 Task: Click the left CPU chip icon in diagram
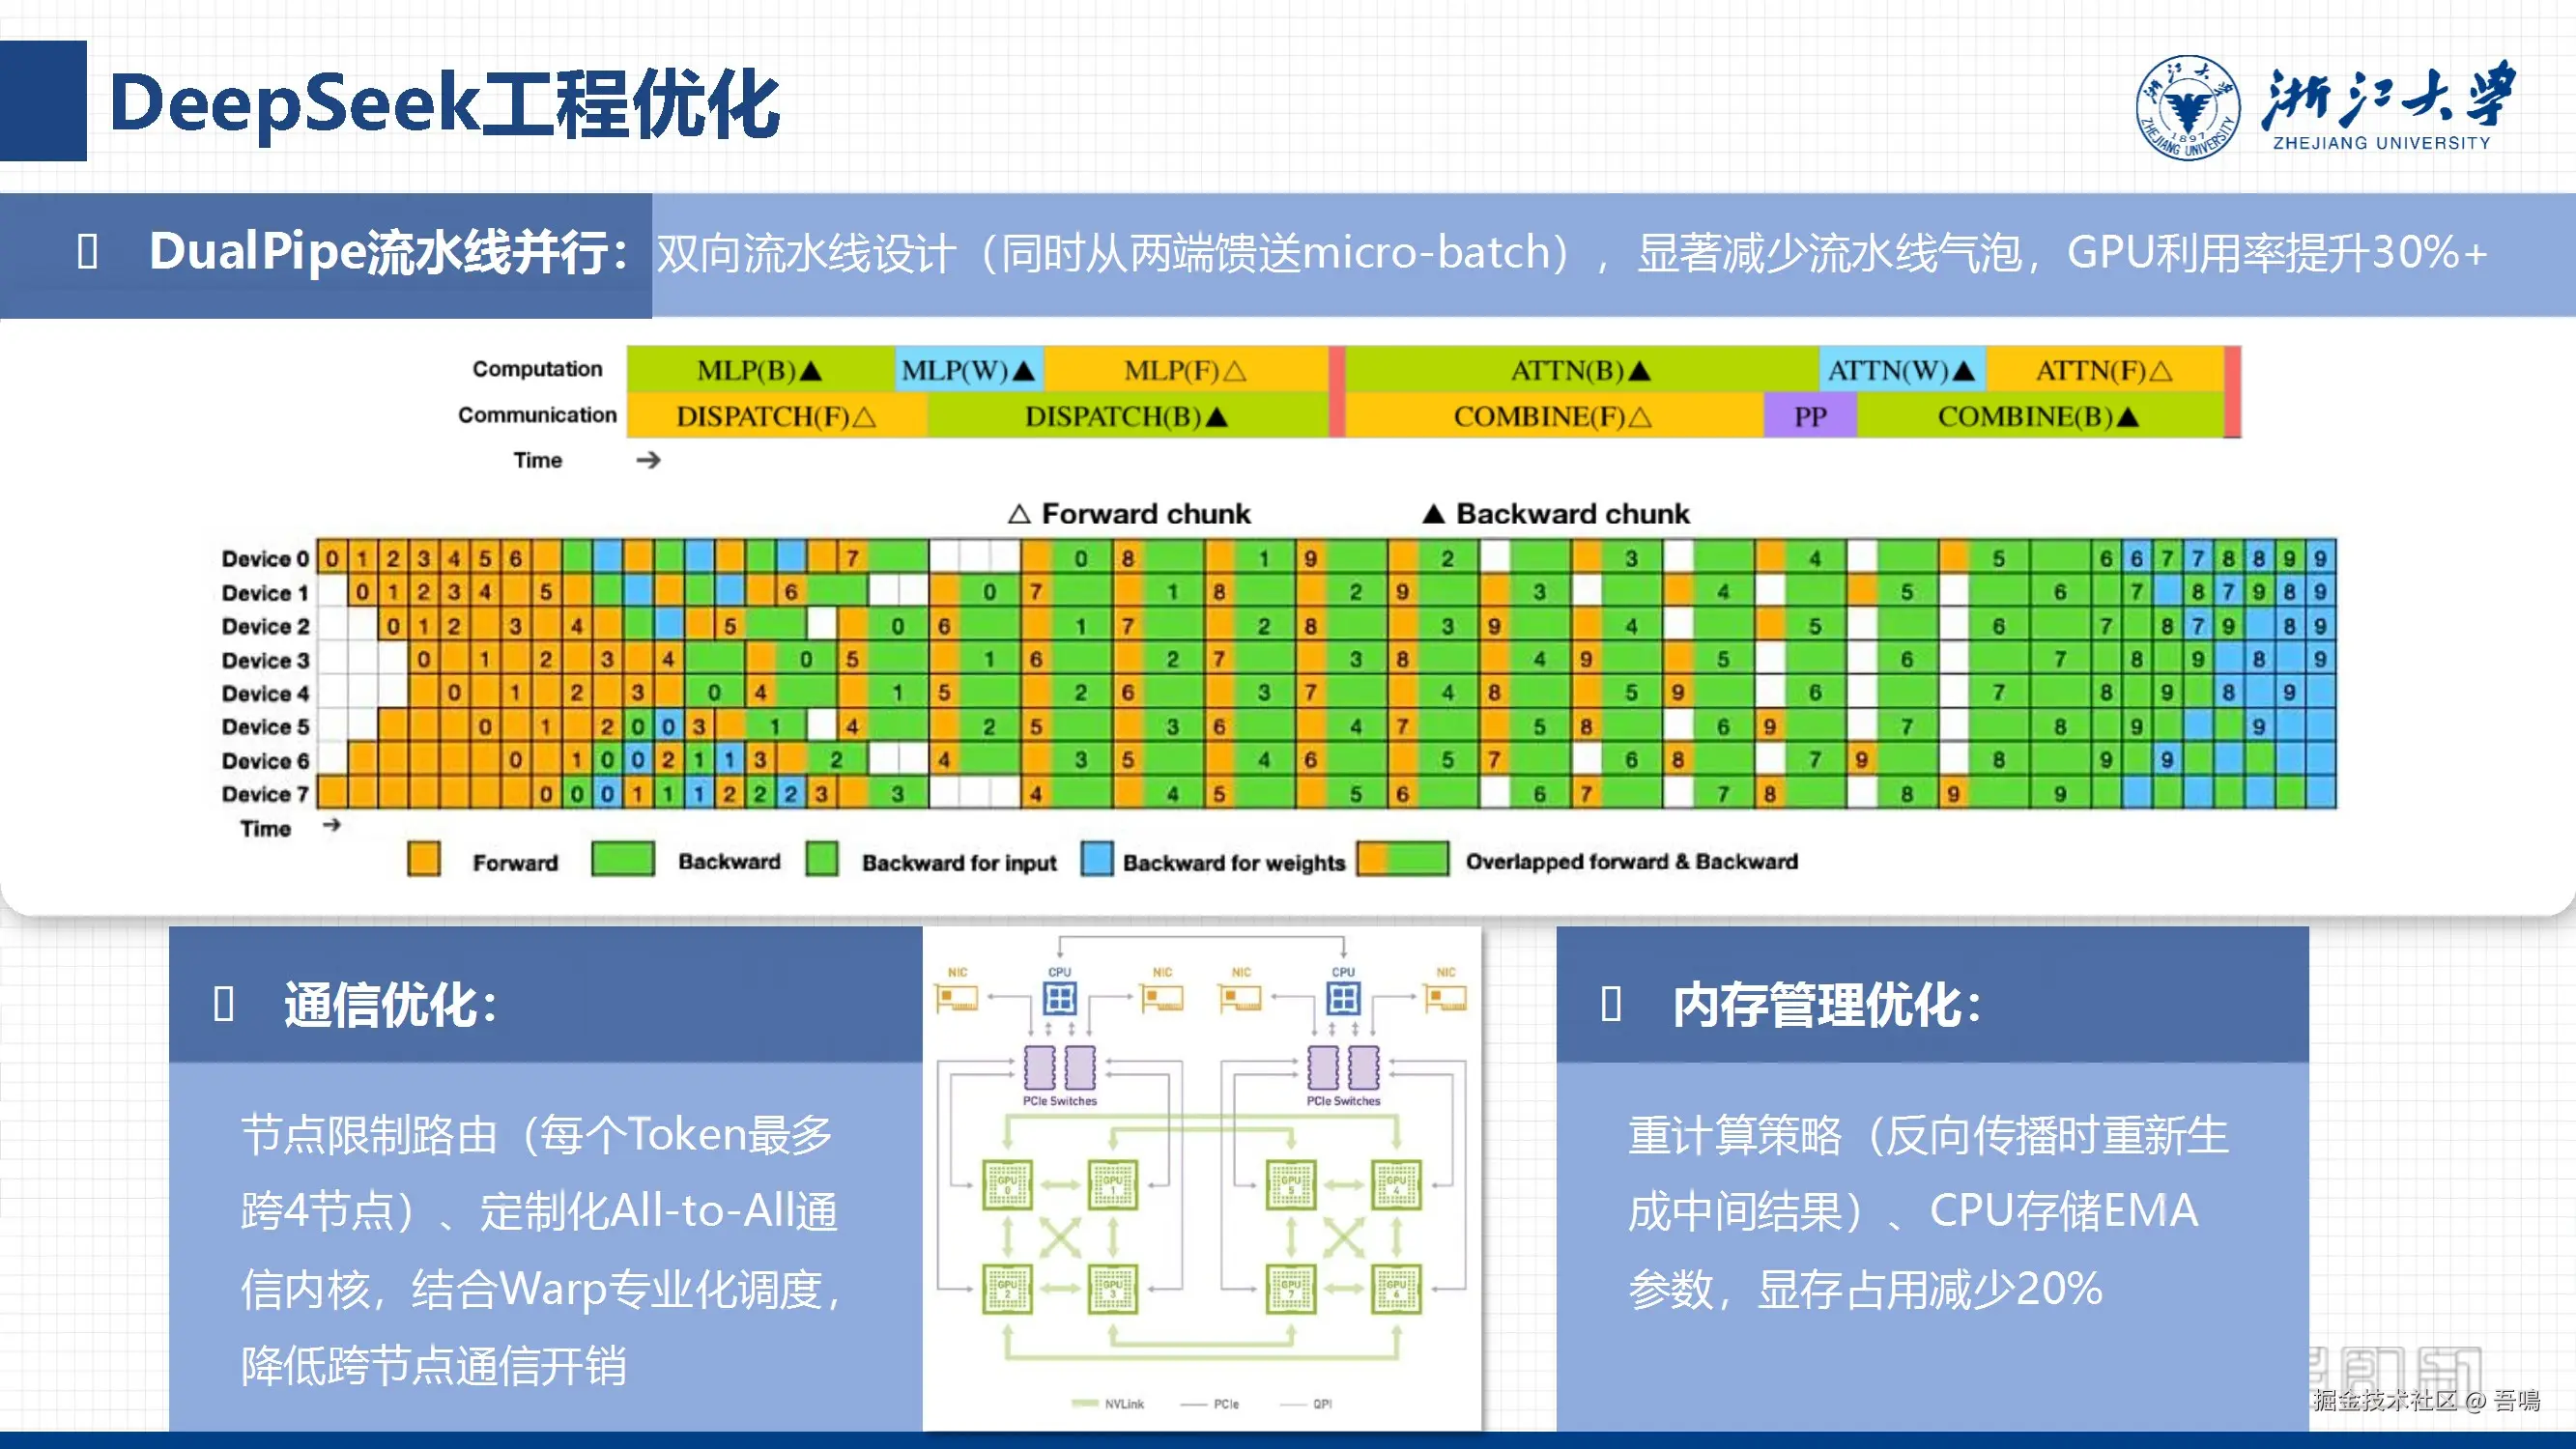point(1059,997)
